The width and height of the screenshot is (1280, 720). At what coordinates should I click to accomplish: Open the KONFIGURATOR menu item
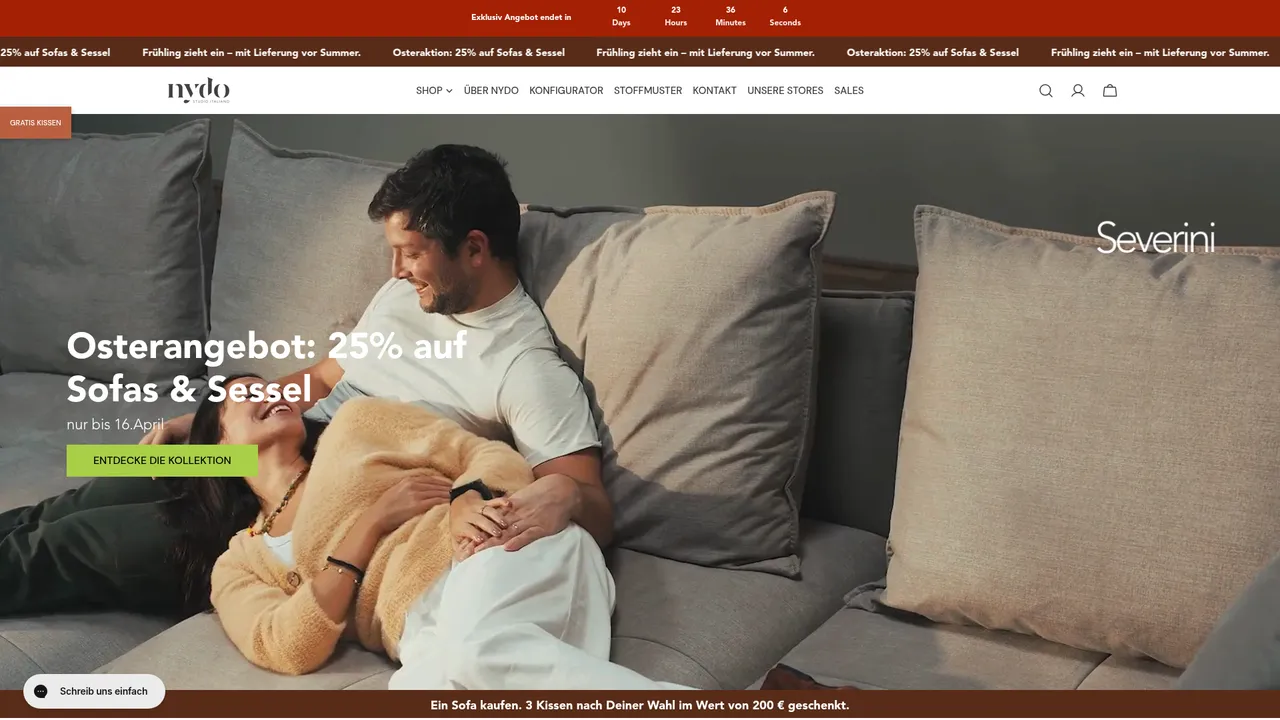566,91
